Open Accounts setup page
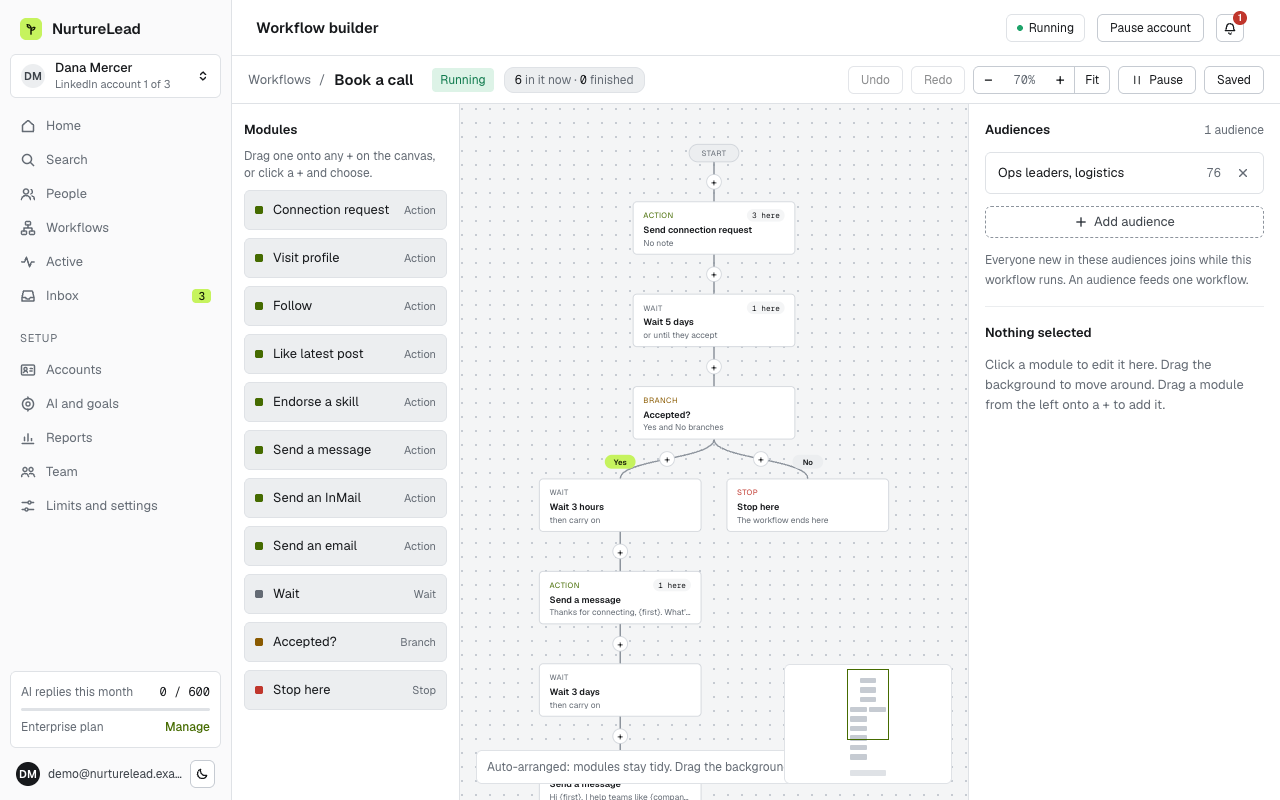This screenshot has width=1280, height=800. point(115,370)
